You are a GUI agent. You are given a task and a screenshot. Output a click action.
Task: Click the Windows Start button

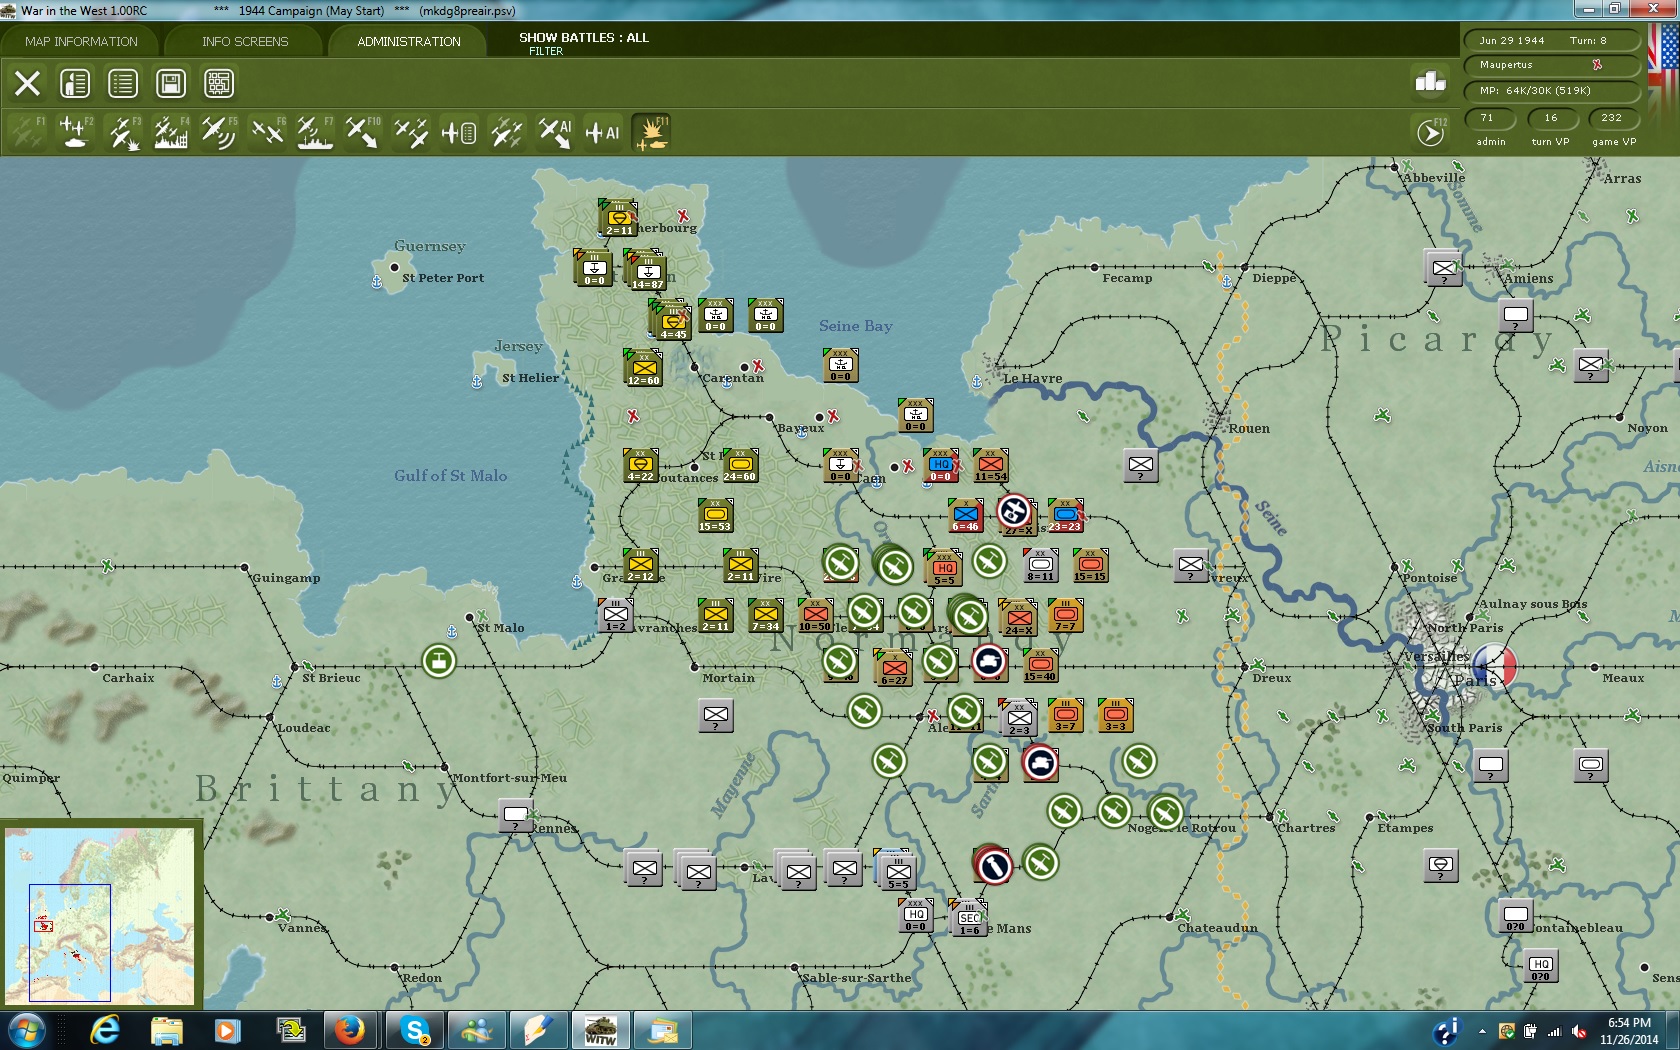coord(26,1030)
